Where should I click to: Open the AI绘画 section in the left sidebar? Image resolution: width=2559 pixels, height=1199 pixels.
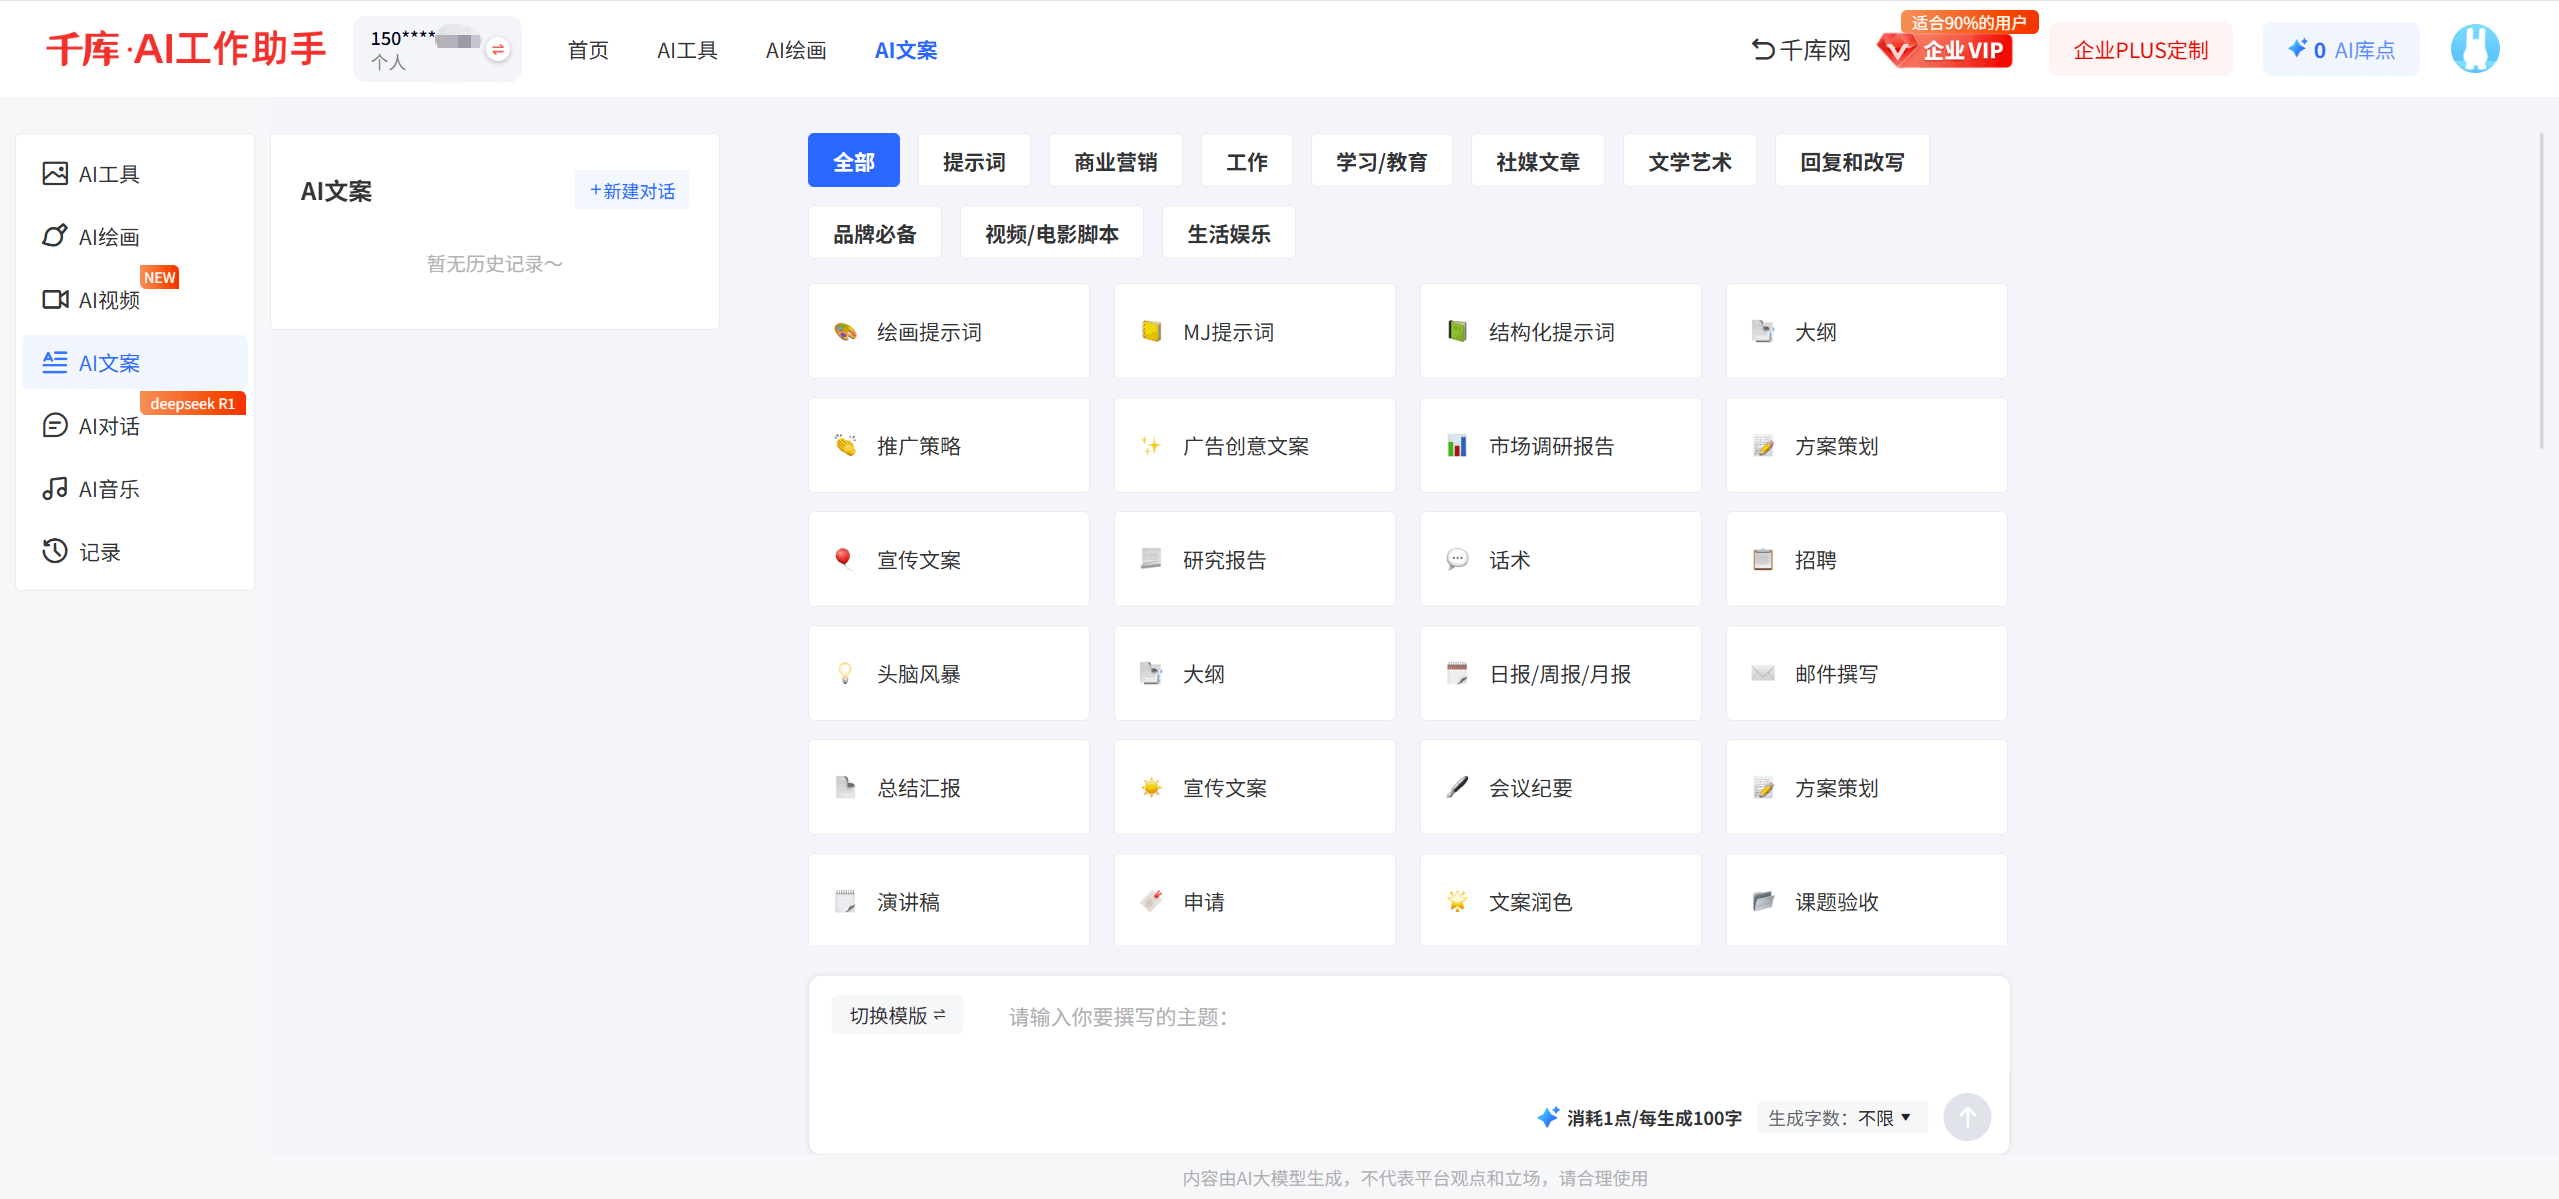(108, 236)
